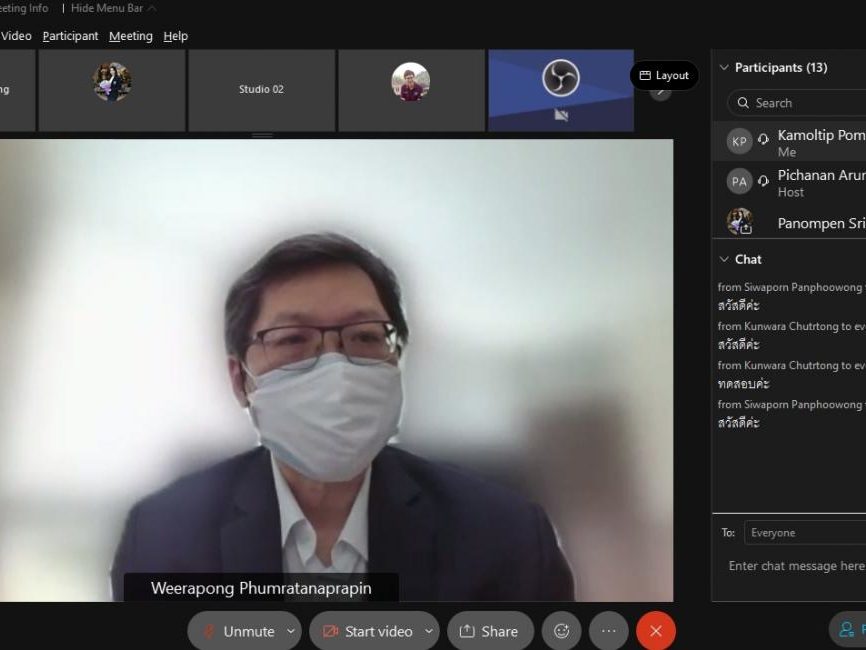The width and height of the screenshot is (866, 650).
Task: Click the headset icon next to Pichanan
Action: [x=764, y=181]
